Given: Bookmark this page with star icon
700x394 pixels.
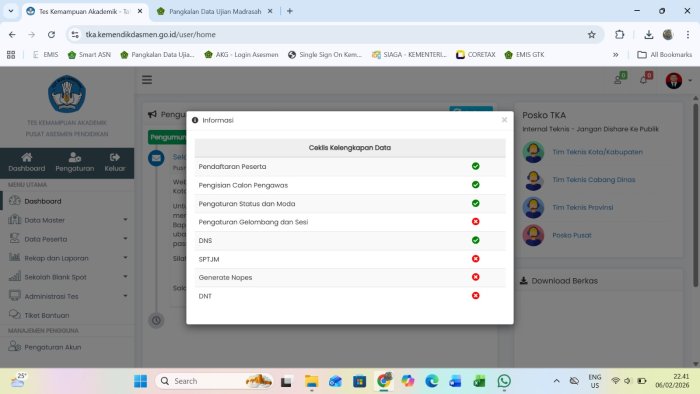Looking at the screenshot, I should click(x=592, y=34).
